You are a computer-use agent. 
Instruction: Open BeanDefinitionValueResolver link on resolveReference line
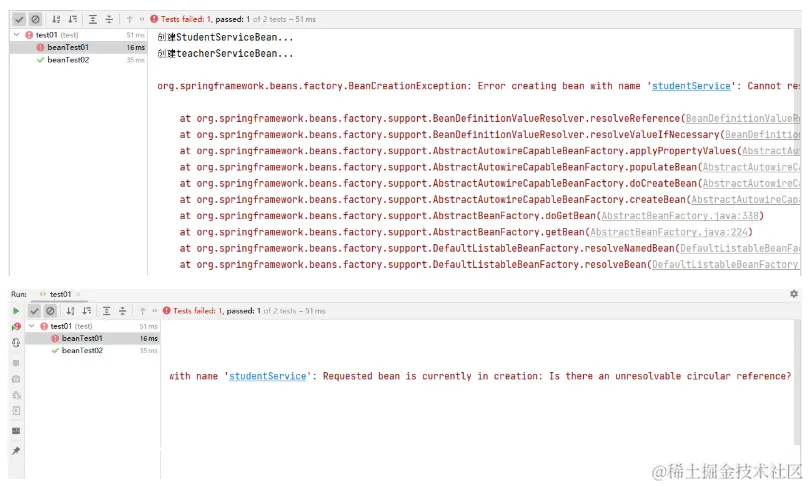click(x=742, y=118)
